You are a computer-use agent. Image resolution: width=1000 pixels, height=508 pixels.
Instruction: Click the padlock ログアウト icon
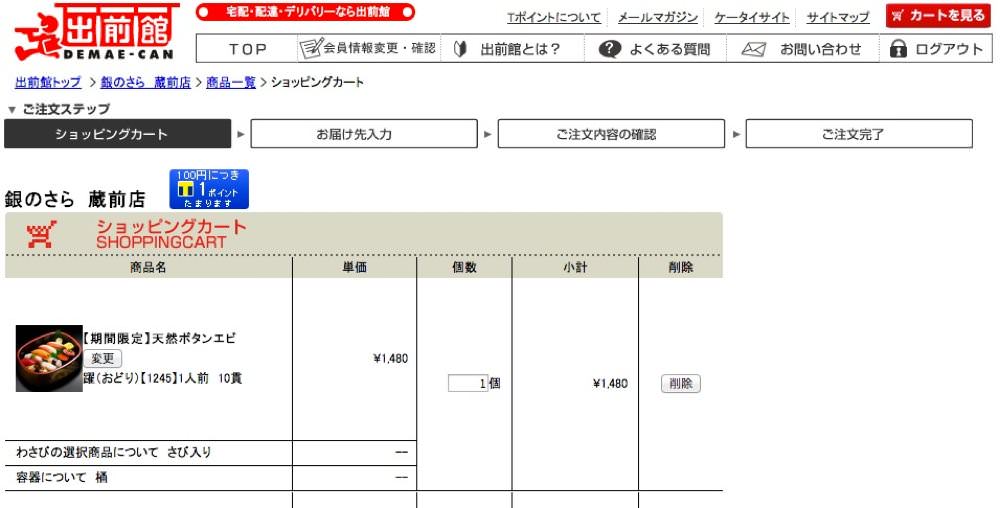tap(898, 48)
